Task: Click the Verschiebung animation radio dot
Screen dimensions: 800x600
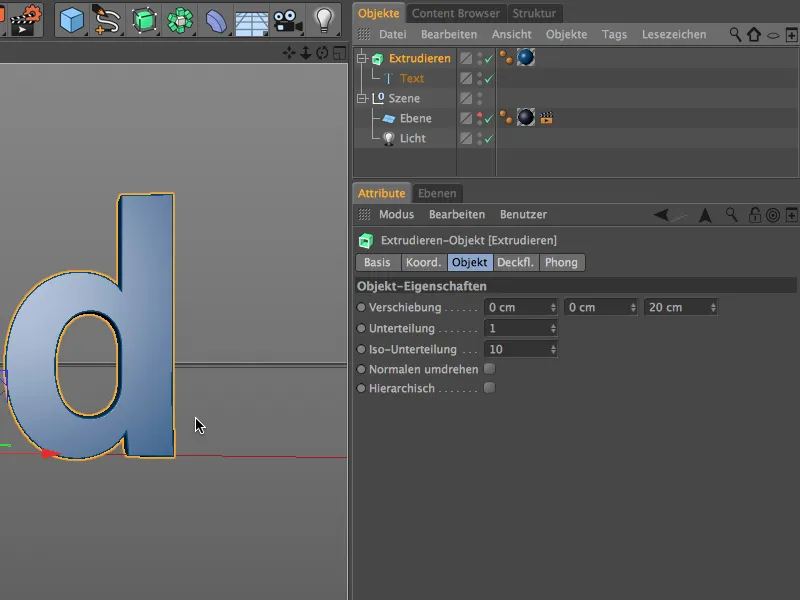Action: 361,307
